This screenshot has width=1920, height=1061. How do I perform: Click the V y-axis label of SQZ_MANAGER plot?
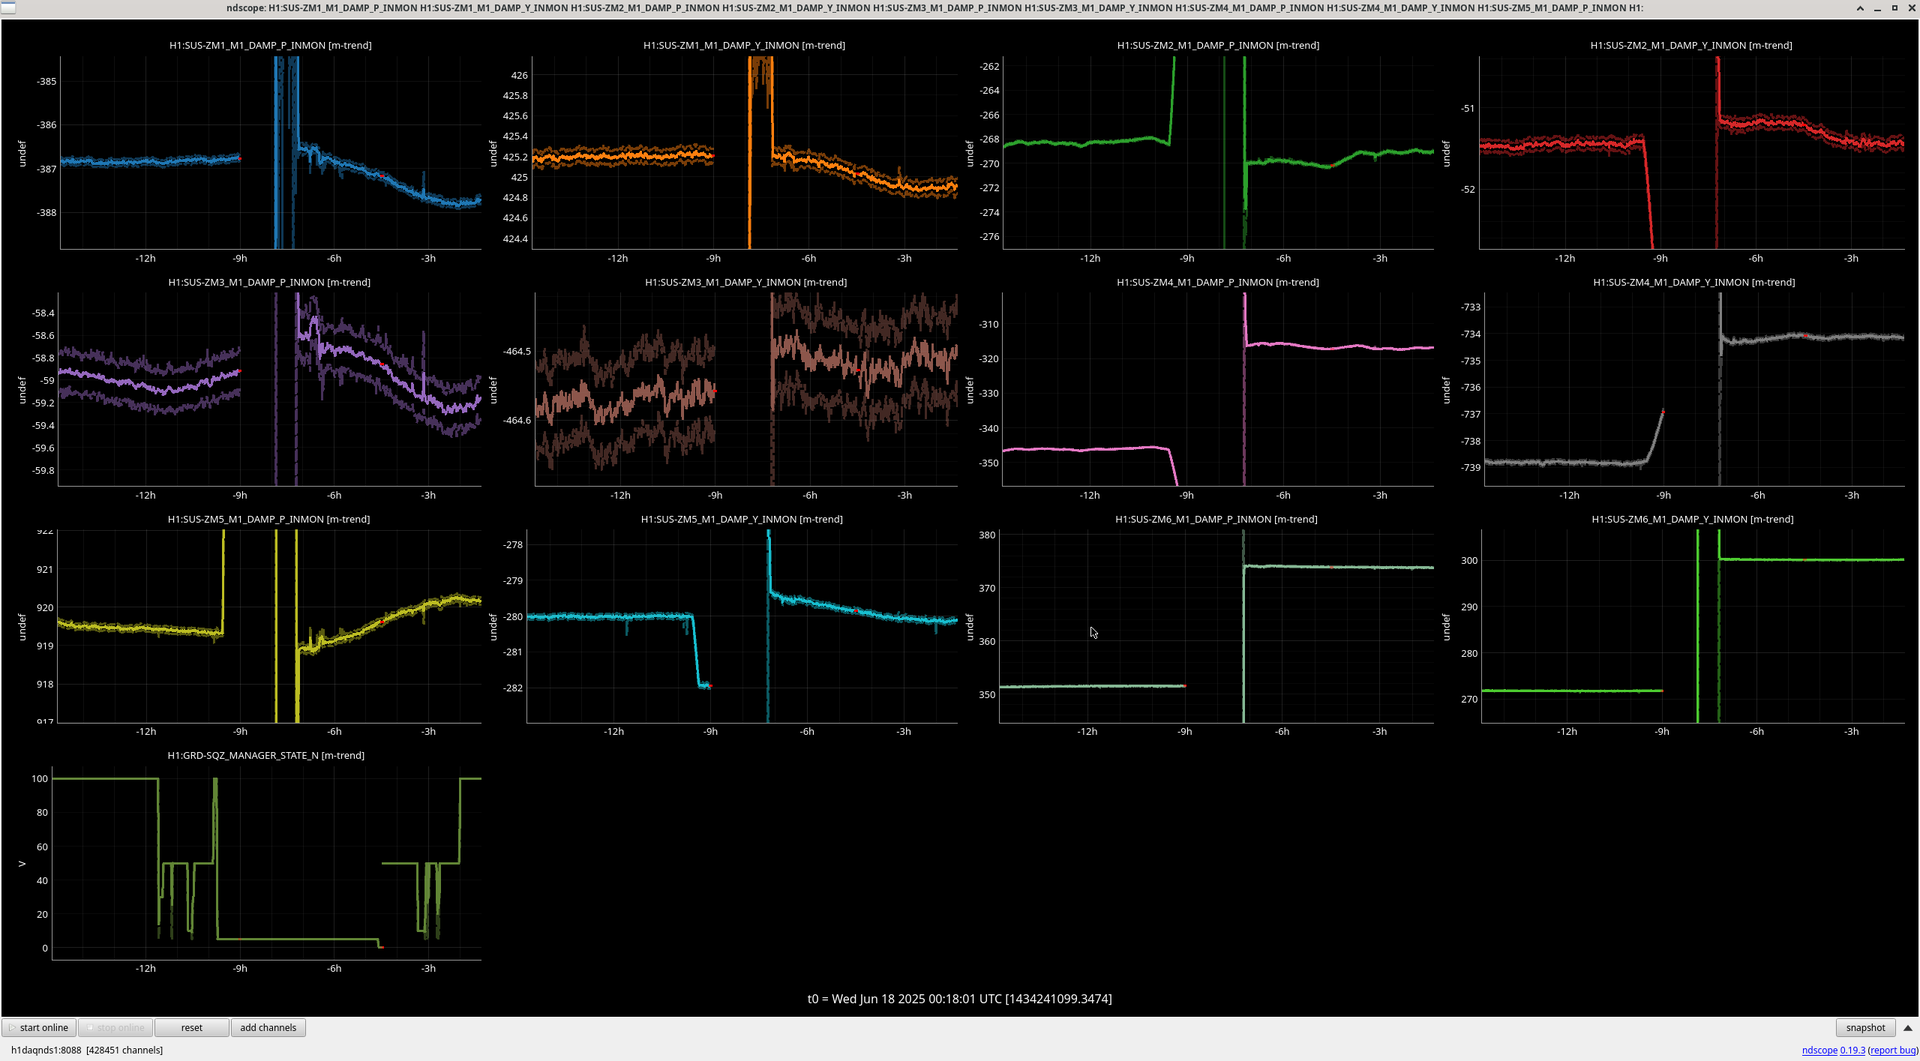22,863
